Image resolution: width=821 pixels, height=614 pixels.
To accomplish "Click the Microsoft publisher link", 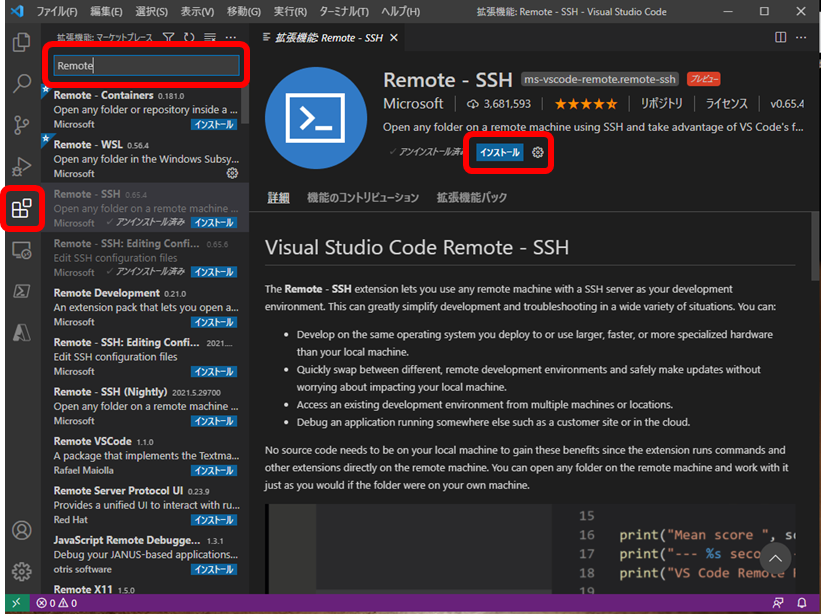I will 413,104.
